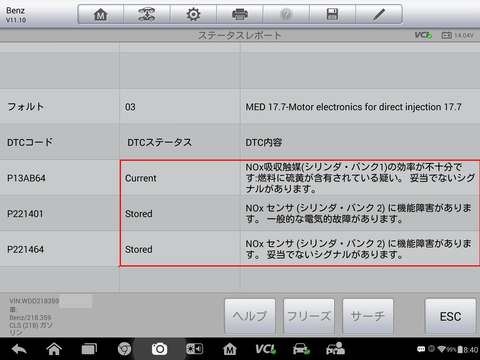Tap the フリーズ button

(309, 316)
